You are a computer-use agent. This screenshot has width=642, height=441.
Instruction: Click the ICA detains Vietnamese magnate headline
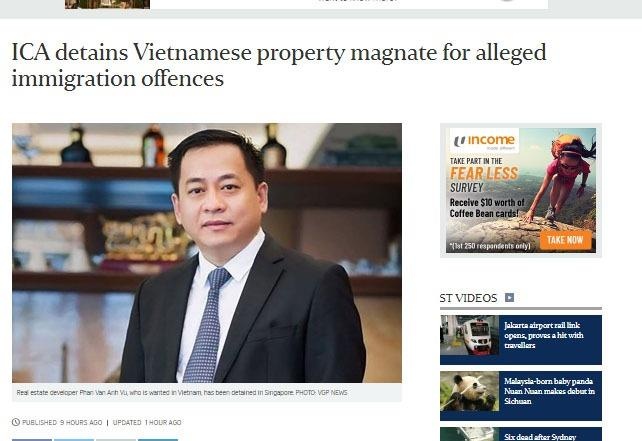point(279,66)
